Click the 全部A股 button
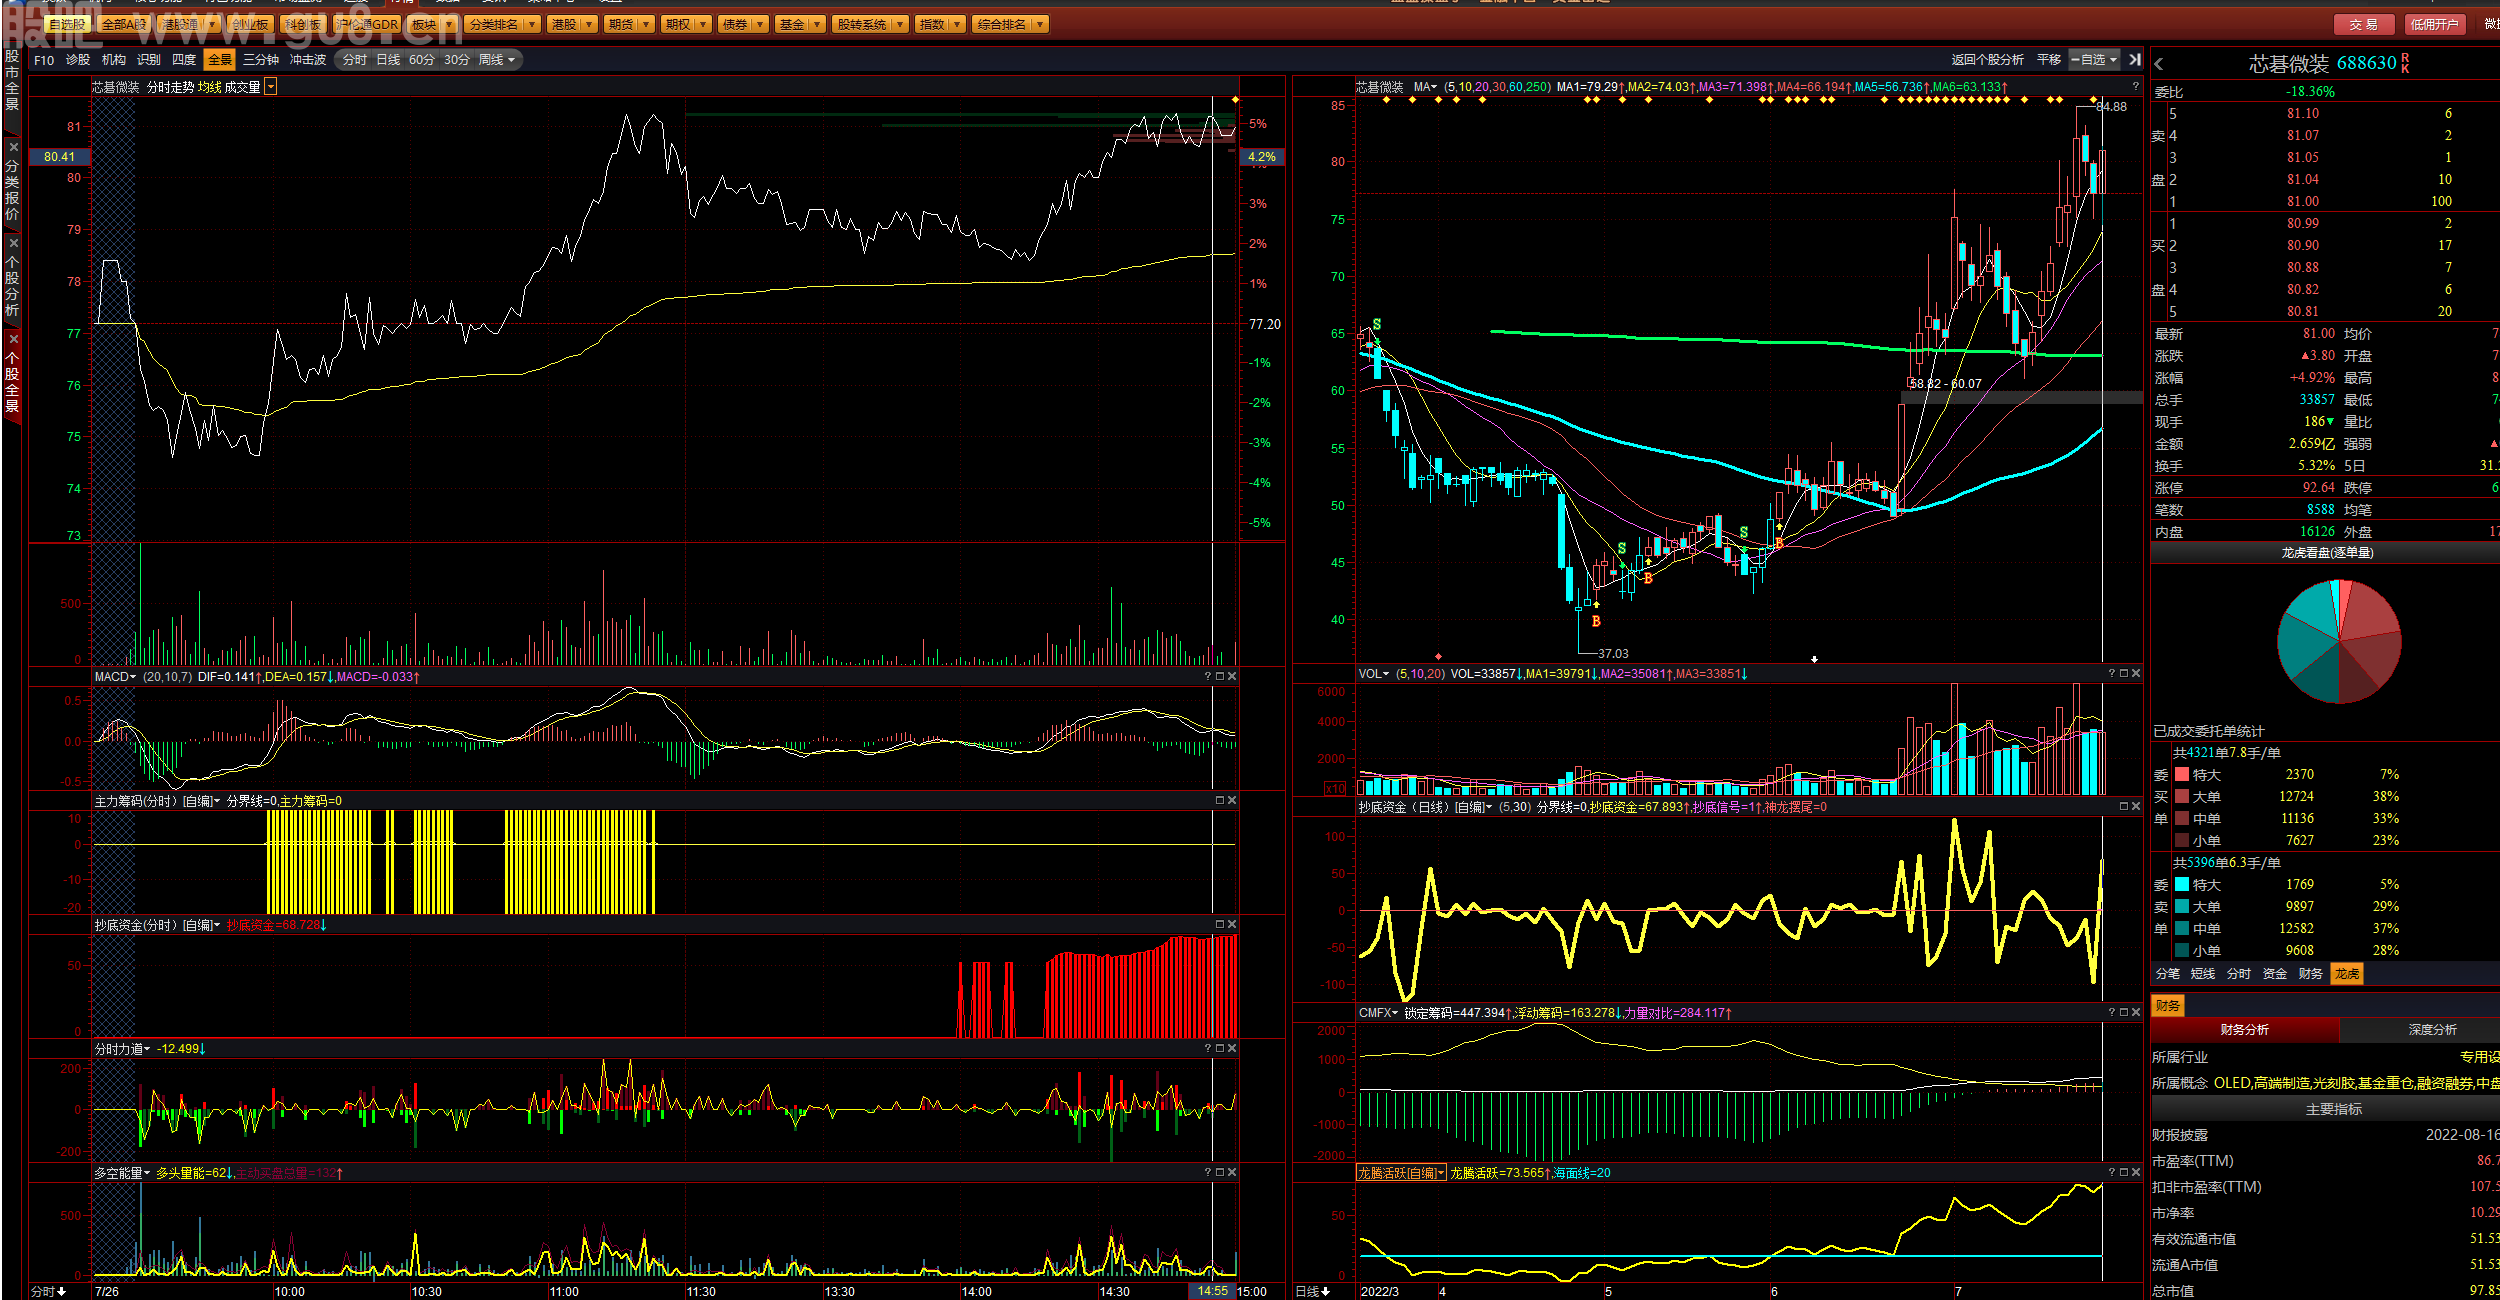Screen dimensions: 2500x1300 point(124,24)
